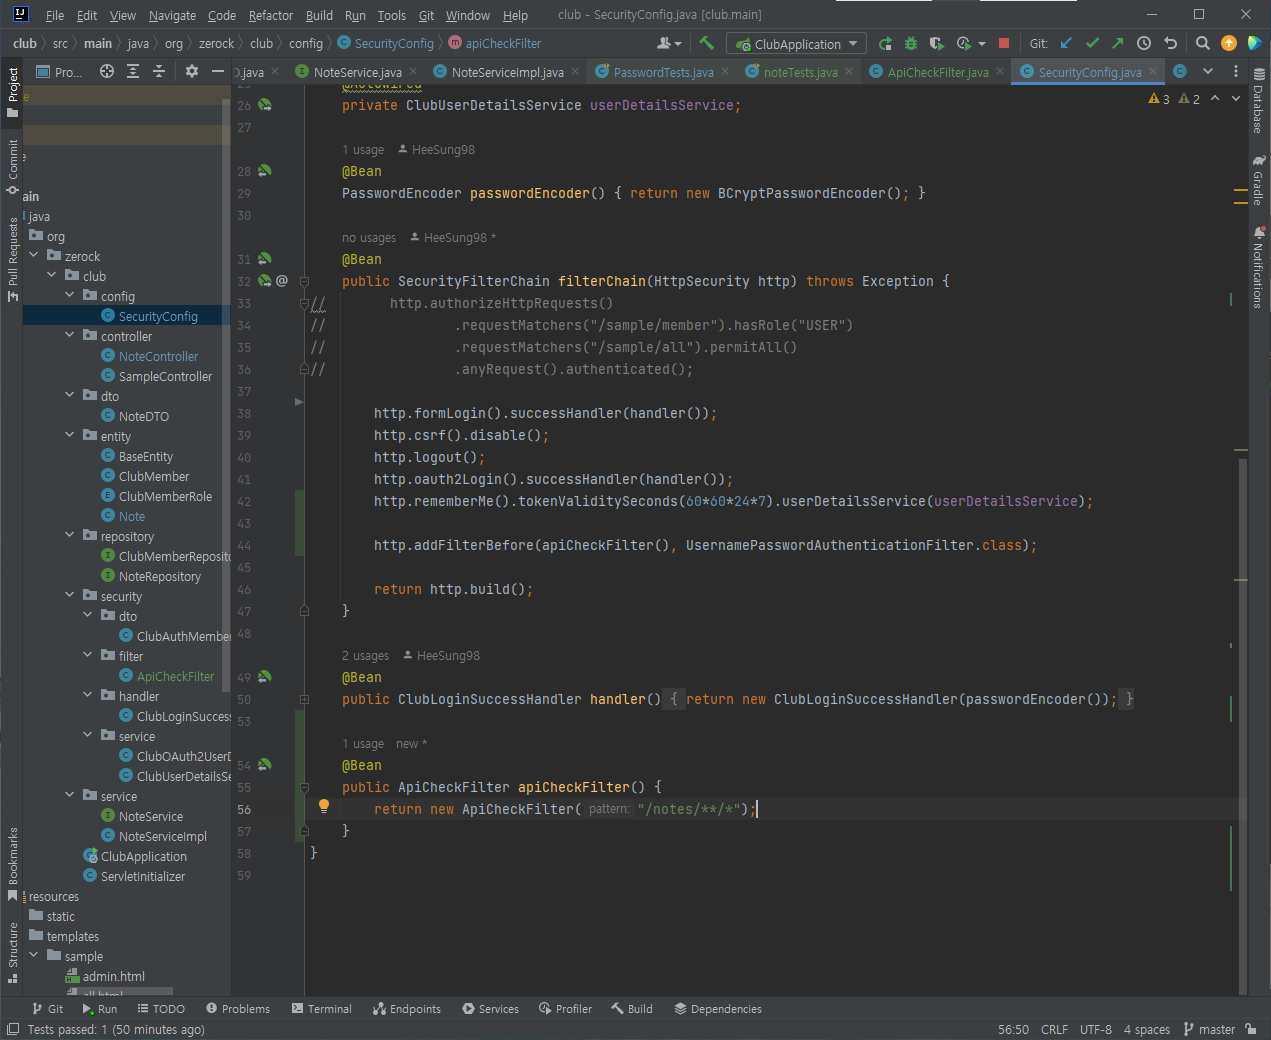Toggle read-only lock in status bar
The height and width of the screenshot is (1040, 1271).
point(1251,1029)
